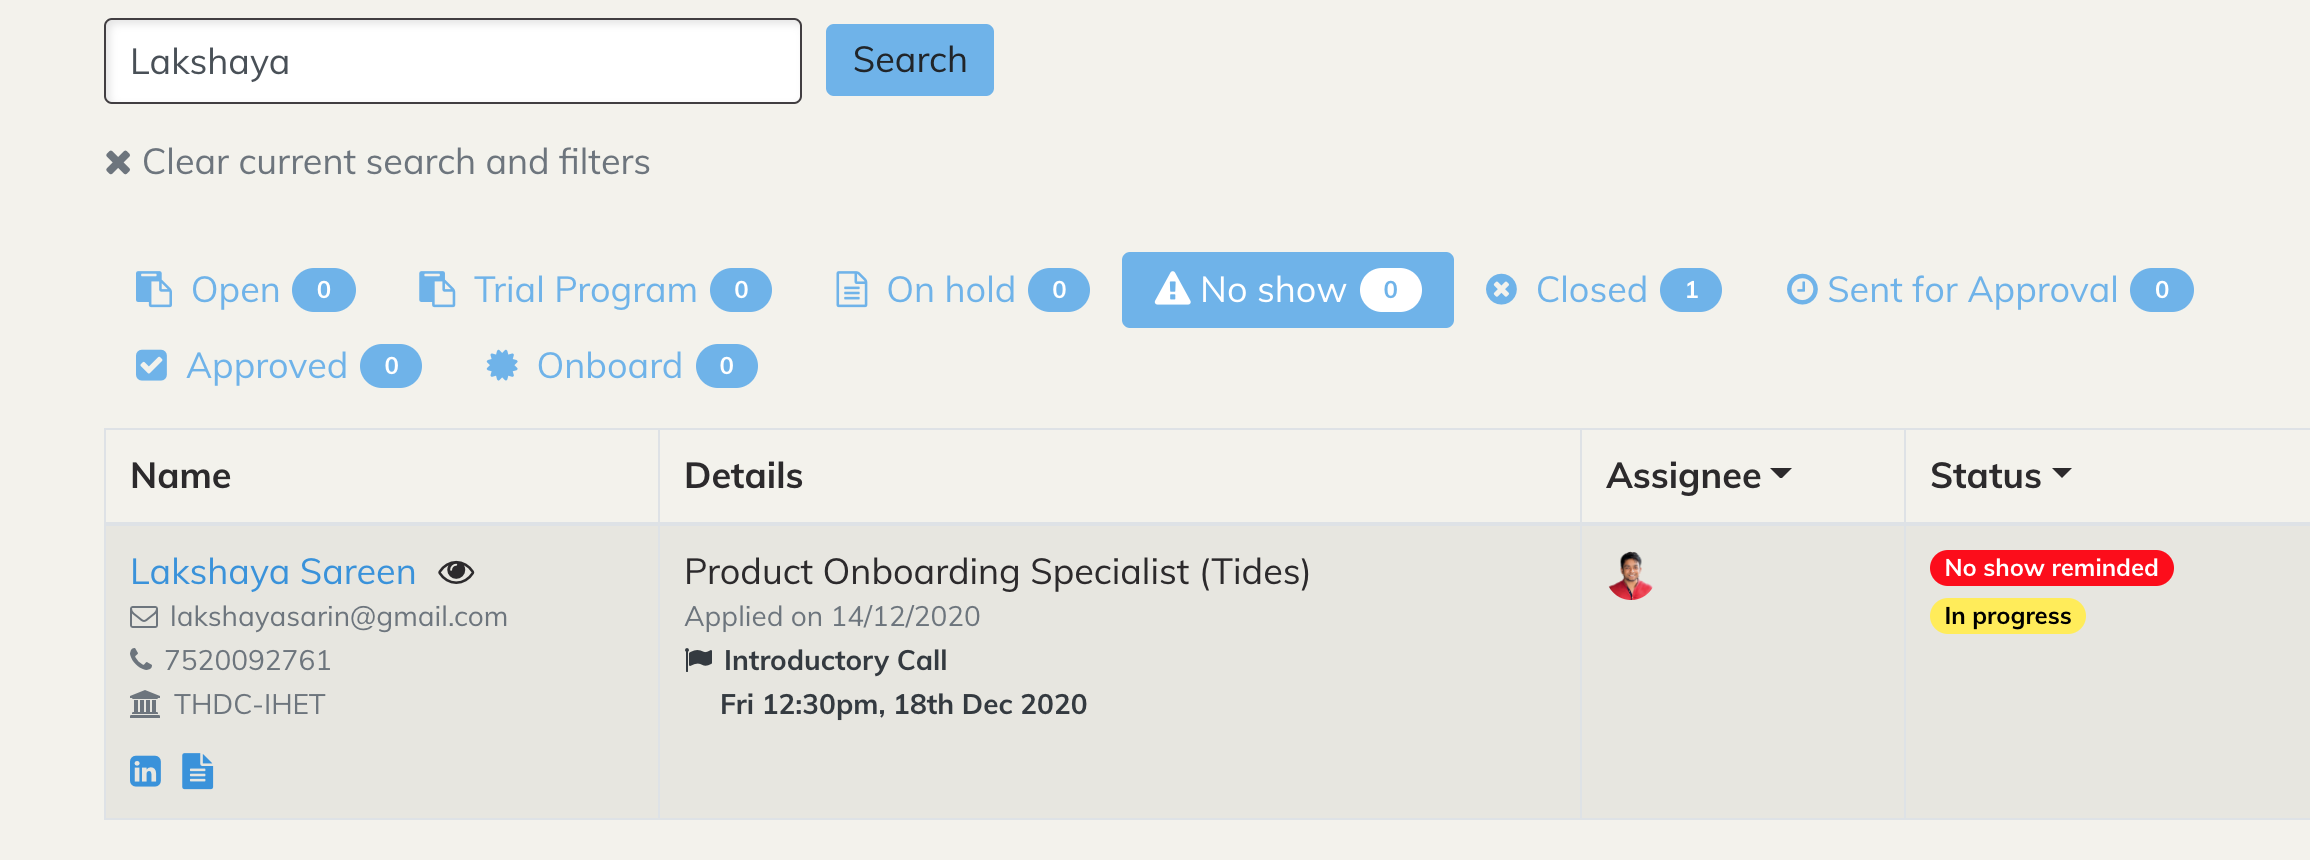This screenshot has width=2310, height=860.
Task: Click the phone icon beside 7520092761
Action: pos(141,660)
